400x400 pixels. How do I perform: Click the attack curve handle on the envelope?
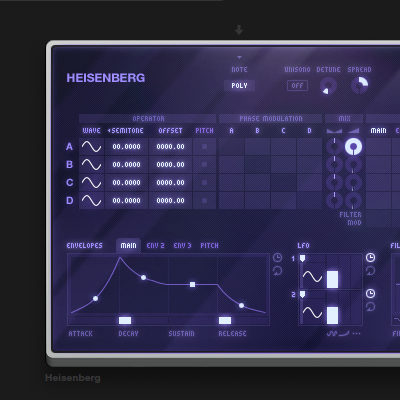95,298
